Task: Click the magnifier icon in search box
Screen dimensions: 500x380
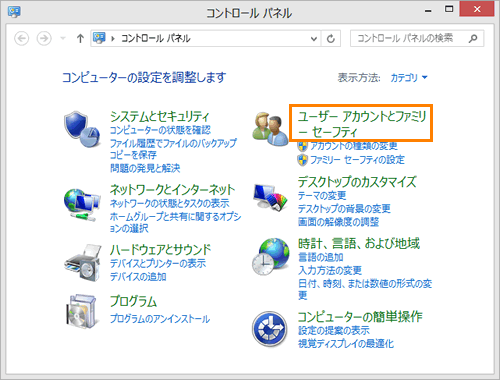Action: (x=473, y=39)
